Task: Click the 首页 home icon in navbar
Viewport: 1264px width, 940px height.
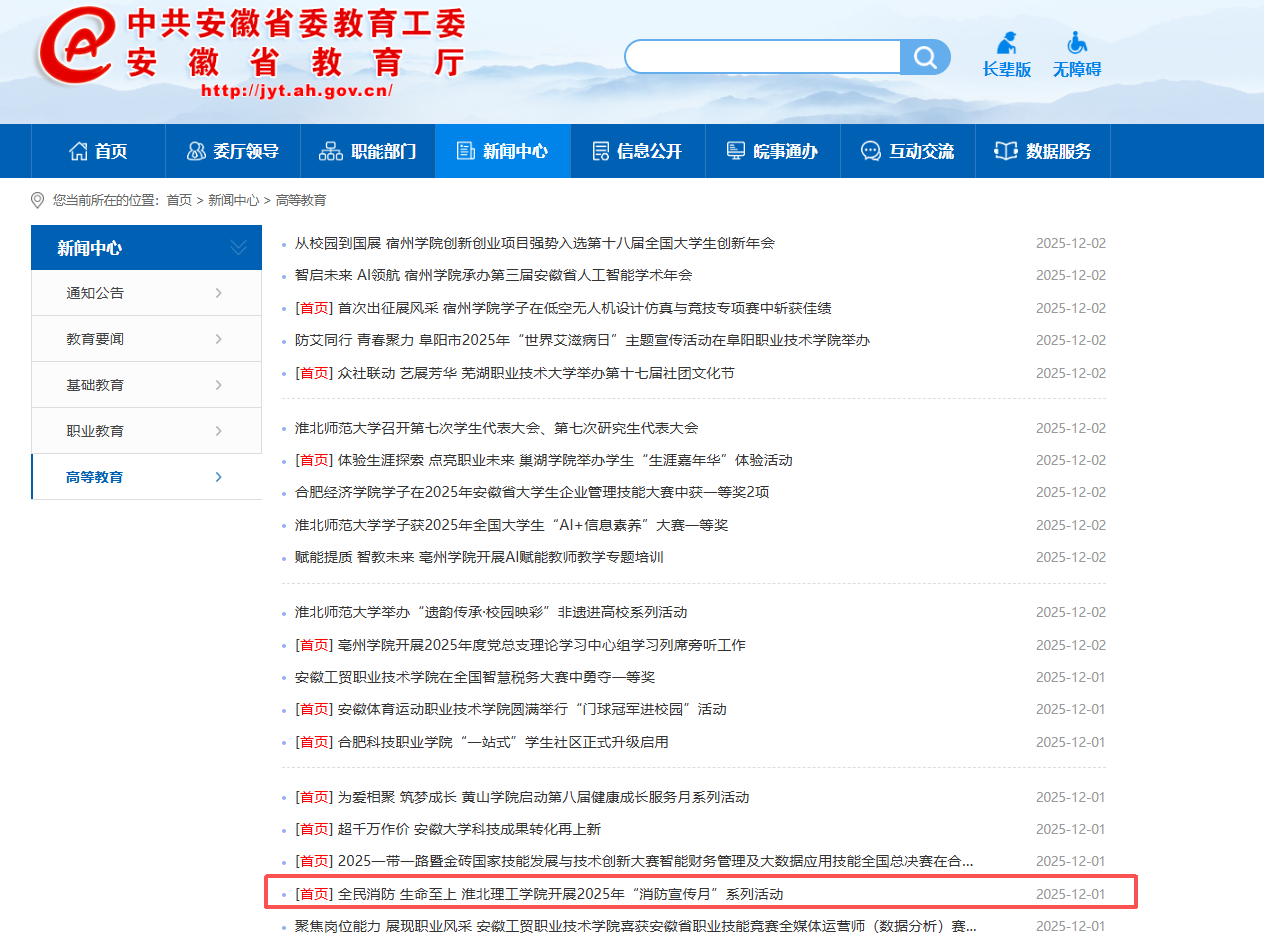Action: coord(78,151)
